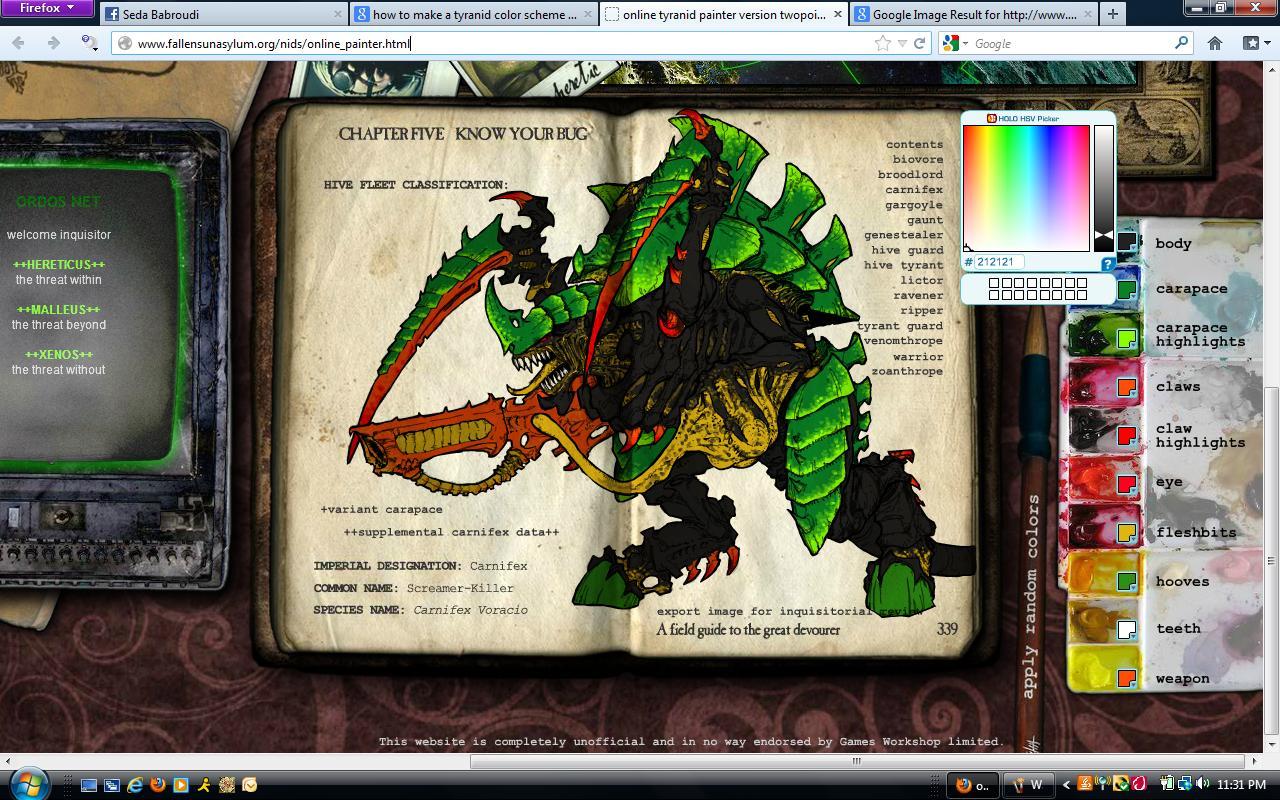Switch to the Google Image Result tab
This screenshot has width=1280, height=800.
pos(973,14)
